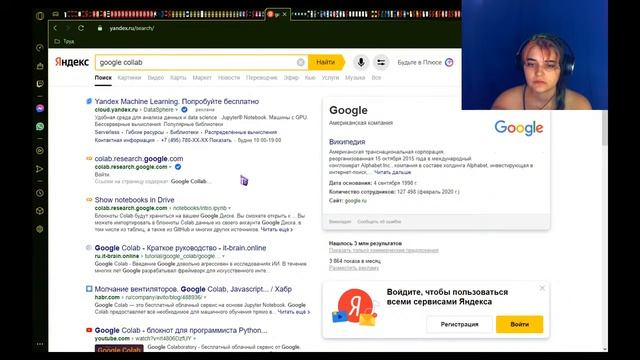This screenshot has width=640, height=360.
Task: Open Google Colab блокнот для программиста result
Action: click(x=181, y=330)
